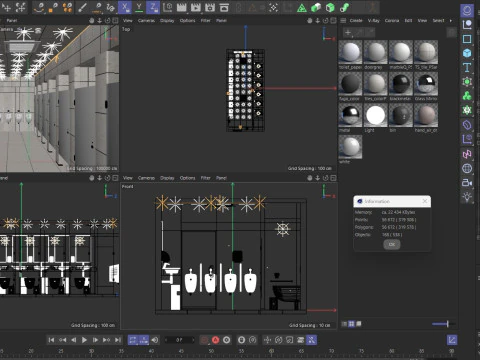
Task: Expand hidden material manager menus arrow
Action: [451, 21]
